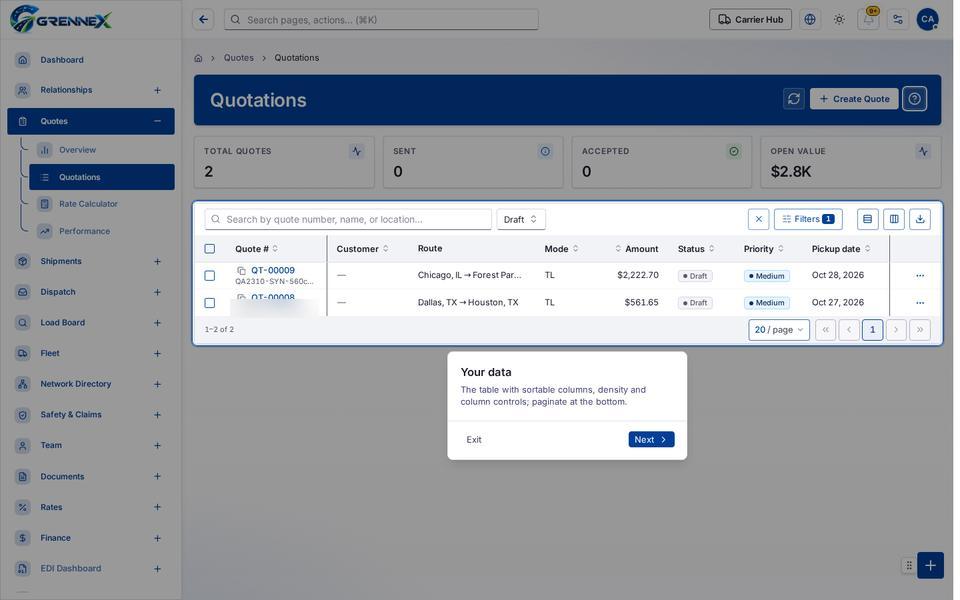Viewport: 960px width, 600px height.
Task: Select the QT-00009 row checkbox
Action: tap(210, 276)
